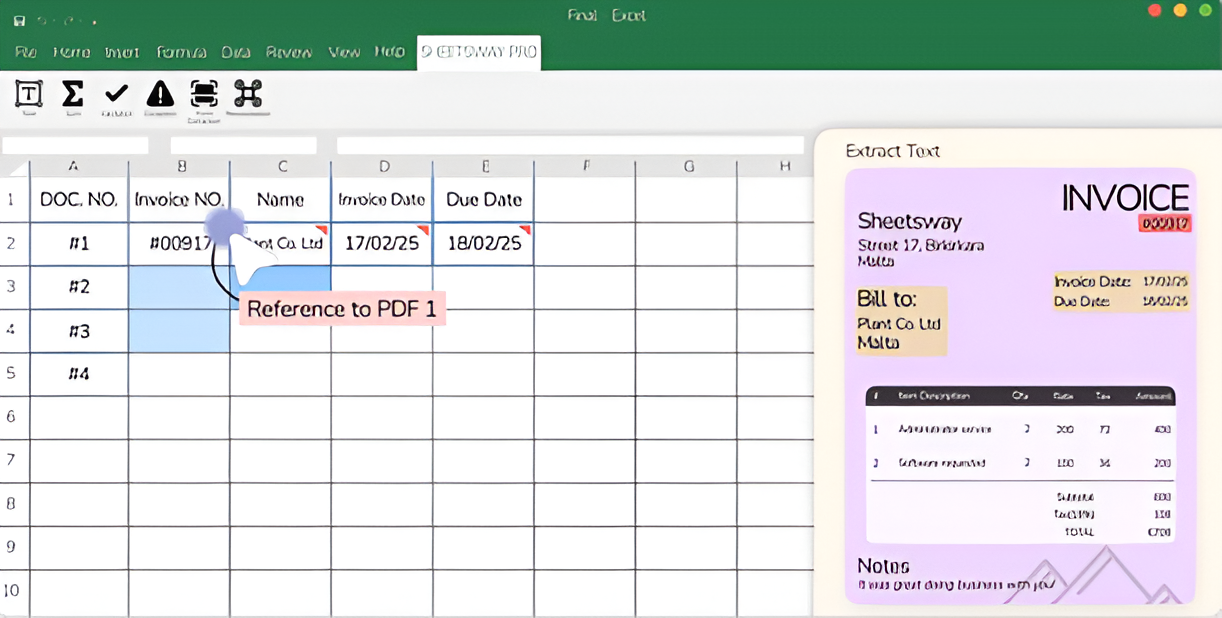Select the 18/02/25 Due Date cell
Image resolution: width=1222 pixels, height=618 pixels.
[483, 243]
